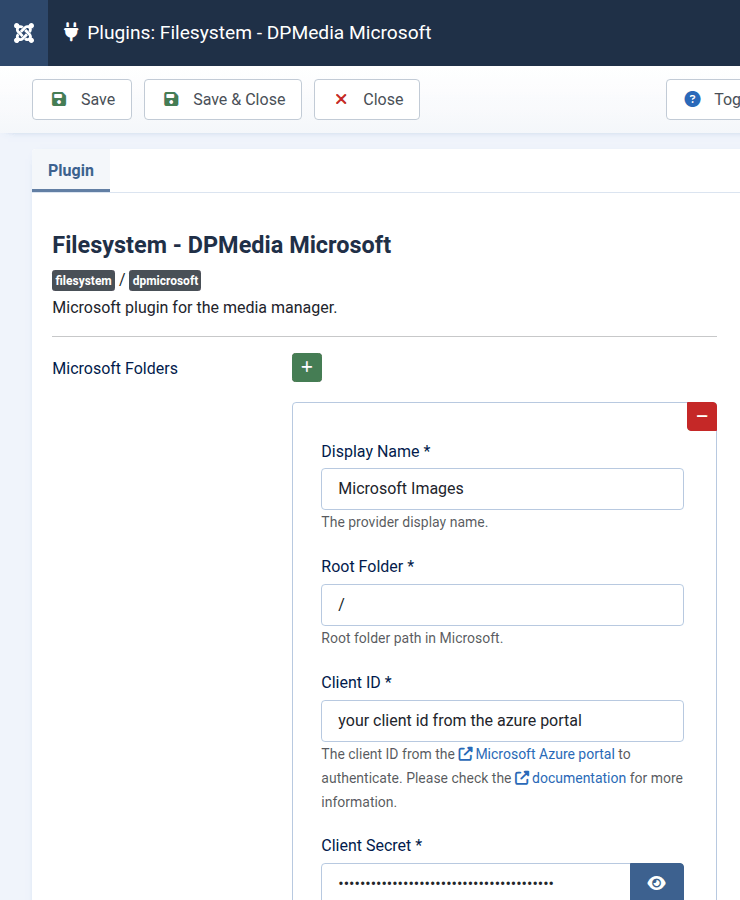Click the filesystem badge
The width and height of the screenshot is (740, 900).
(x=84, y=281)
